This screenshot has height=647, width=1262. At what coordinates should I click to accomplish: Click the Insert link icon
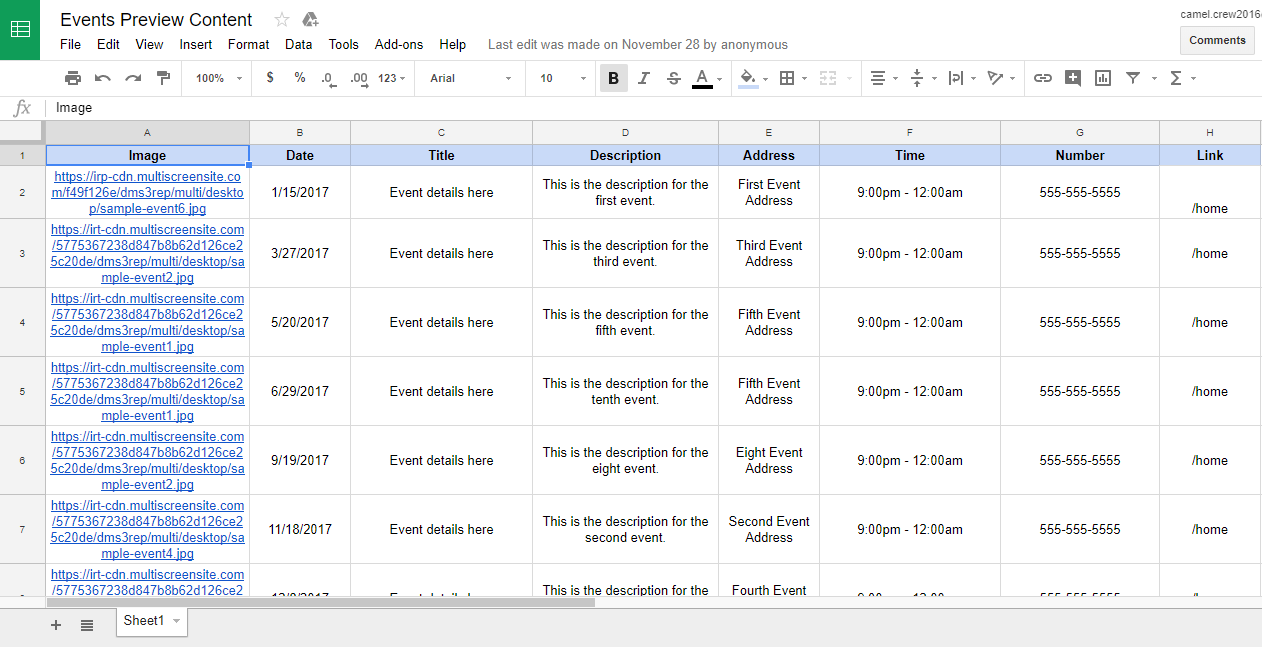pos(1043,78)
